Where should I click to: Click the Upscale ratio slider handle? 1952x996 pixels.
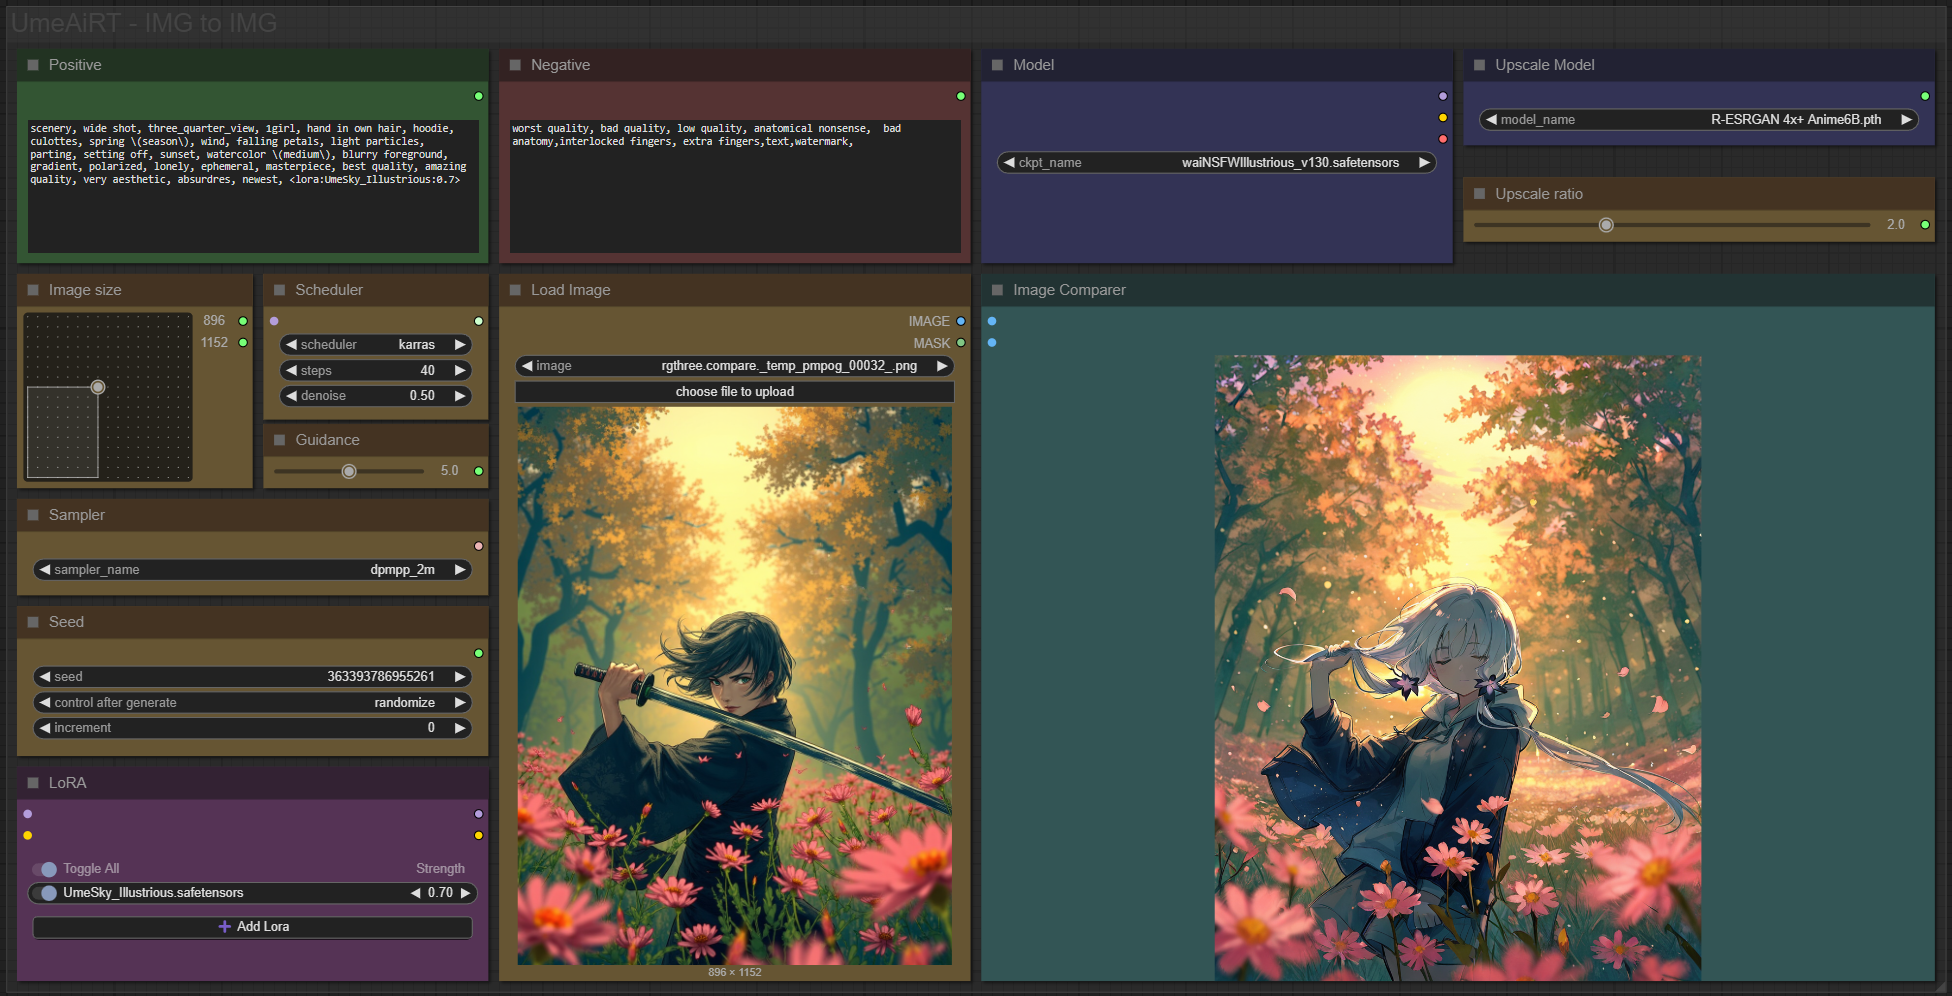click(1606, 225)
